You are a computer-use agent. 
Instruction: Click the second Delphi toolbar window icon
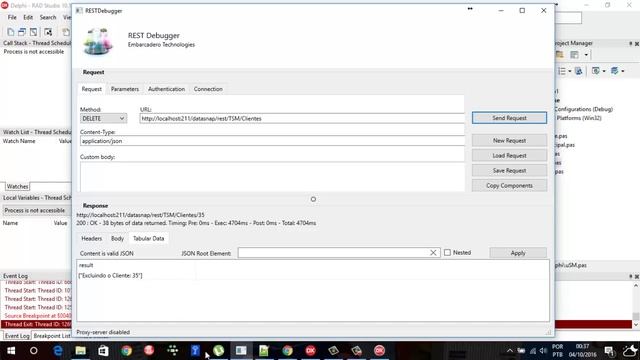22,32
